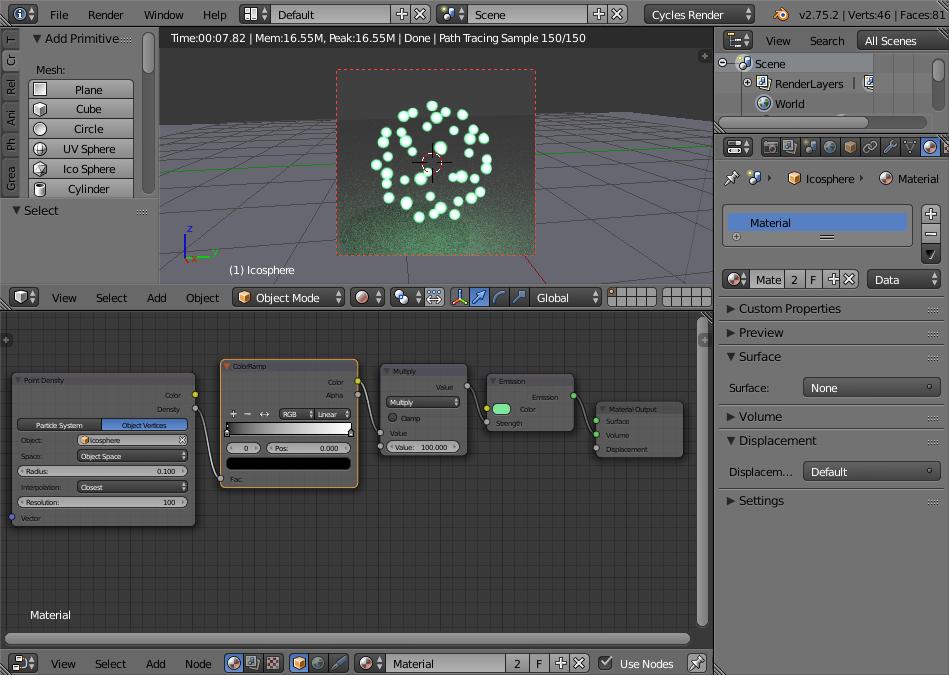Add a Cylinder mesh primitive
The height and width of the screenshot is (675, 949).
tap(81, 189)
